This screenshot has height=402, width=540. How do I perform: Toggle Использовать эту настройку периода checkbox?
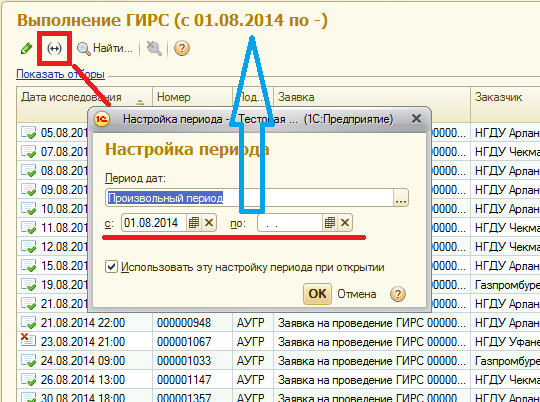pos(111,267)
